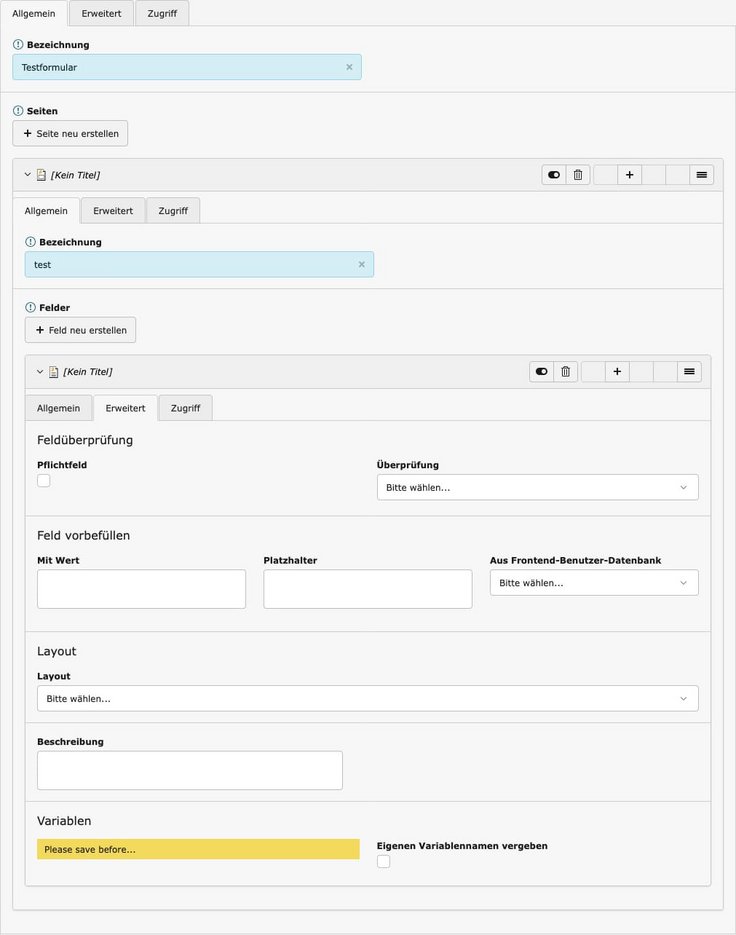Image resolution: width=736 pixels, height=935 pixels.
Task: Open the Überprüfung dropdown
Action: coord(537,488)
